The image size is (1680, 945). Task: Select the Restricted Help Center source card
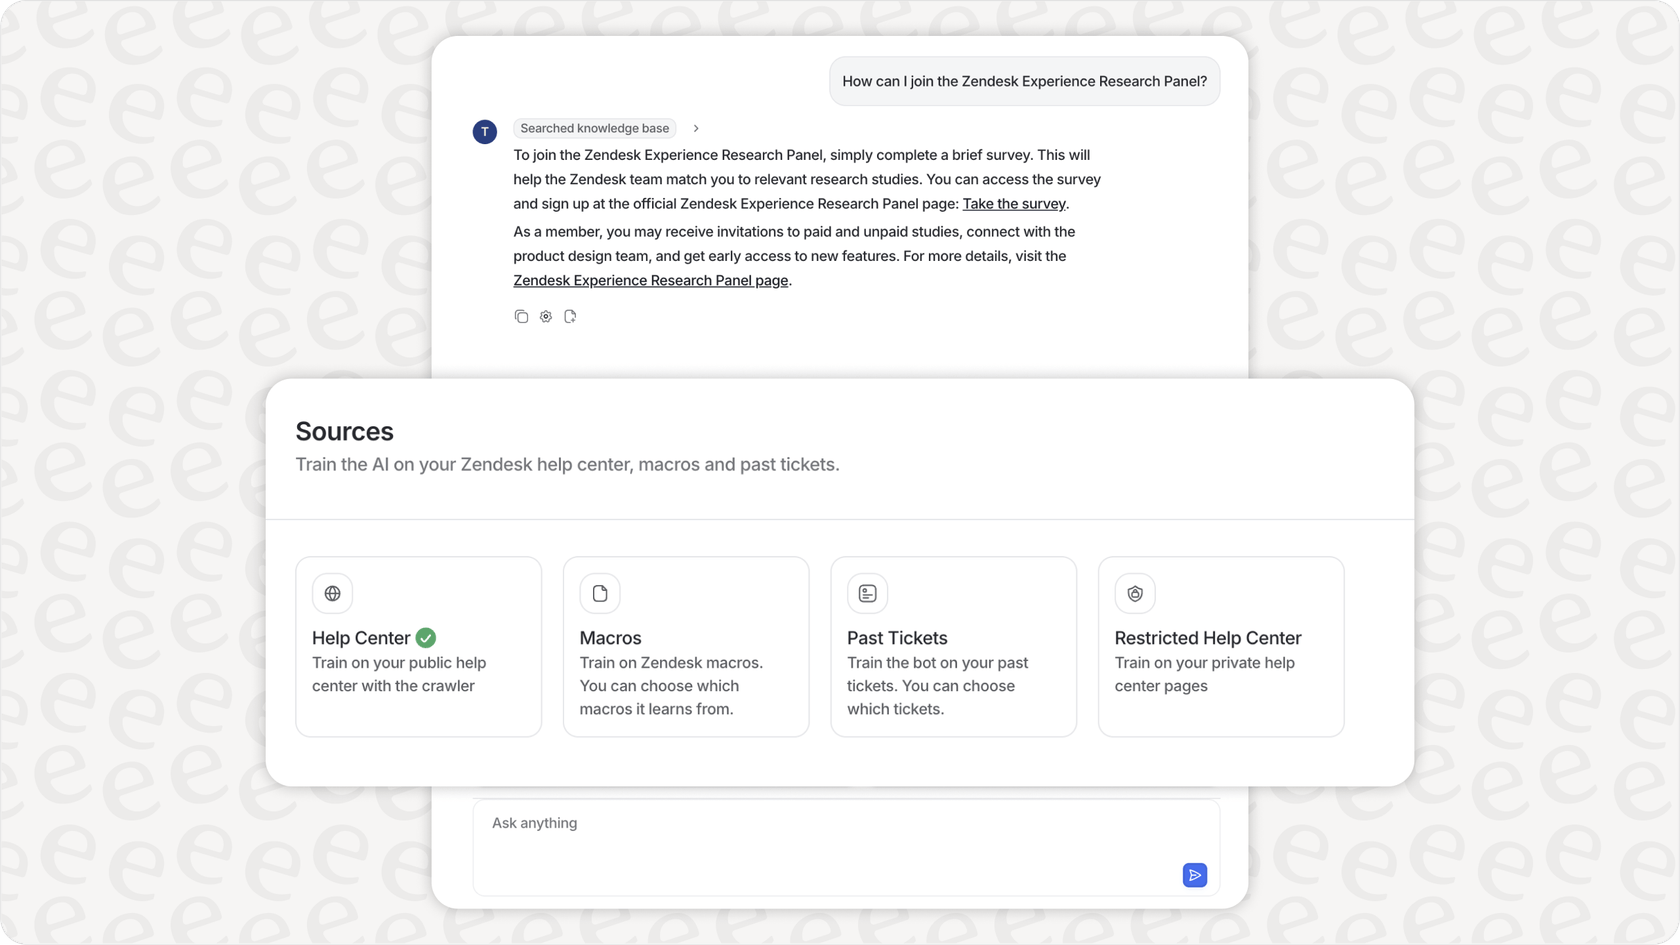[x=1221, y=647]
